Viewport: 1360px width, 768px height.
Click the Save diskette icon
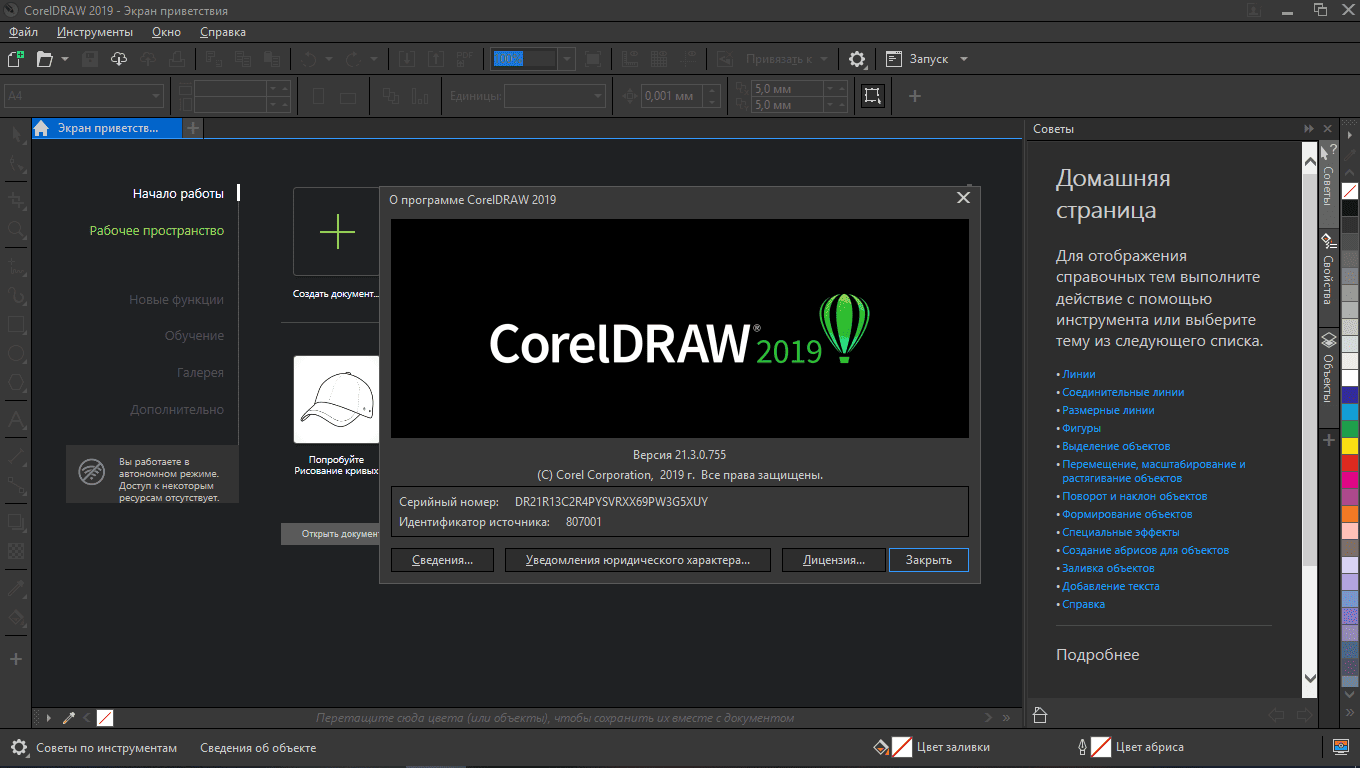click(90, 59)
